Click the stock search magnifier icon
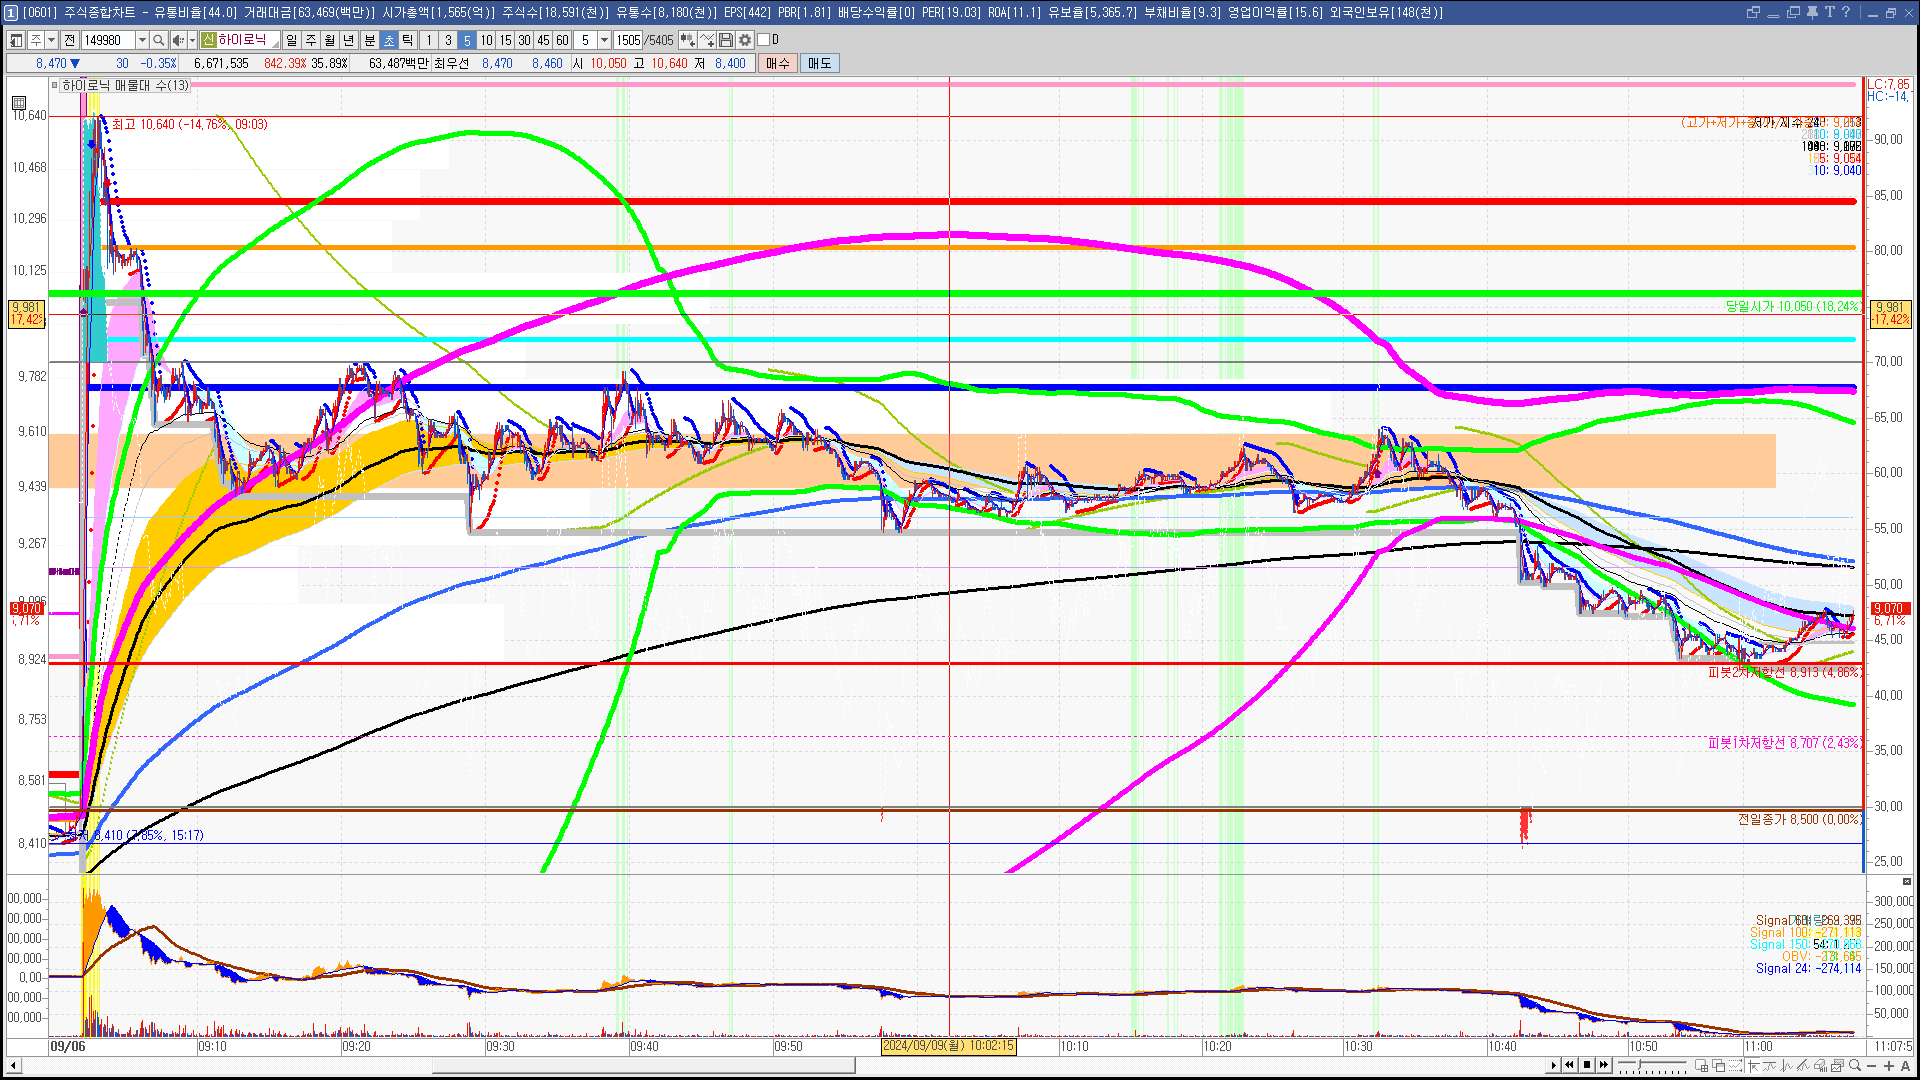The image size is (1920, 1080). [158, 40]
